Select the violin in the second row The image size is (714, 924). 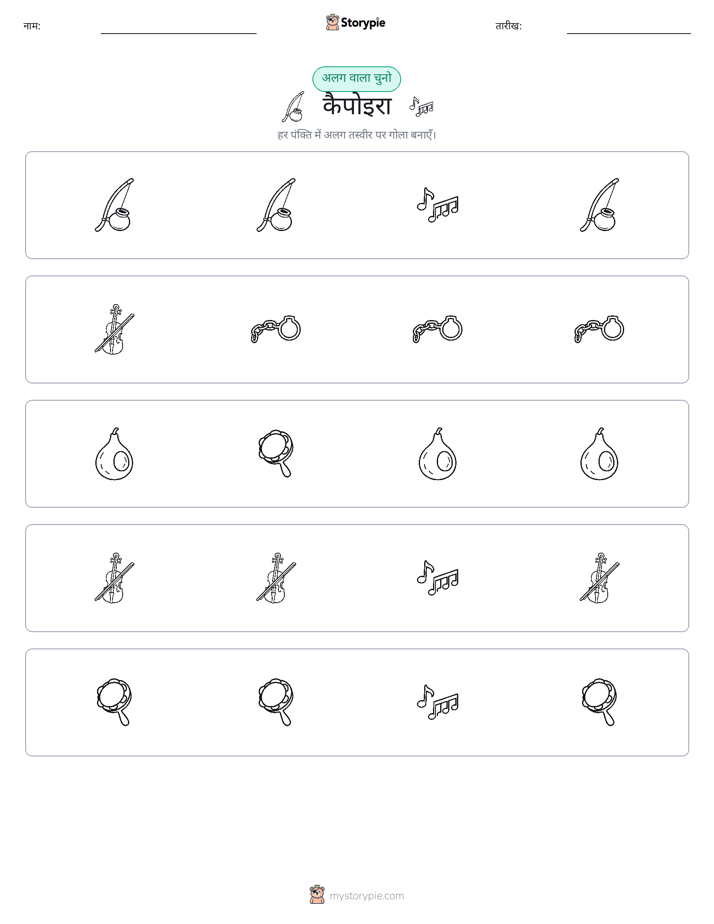click(x=114, y=329)
